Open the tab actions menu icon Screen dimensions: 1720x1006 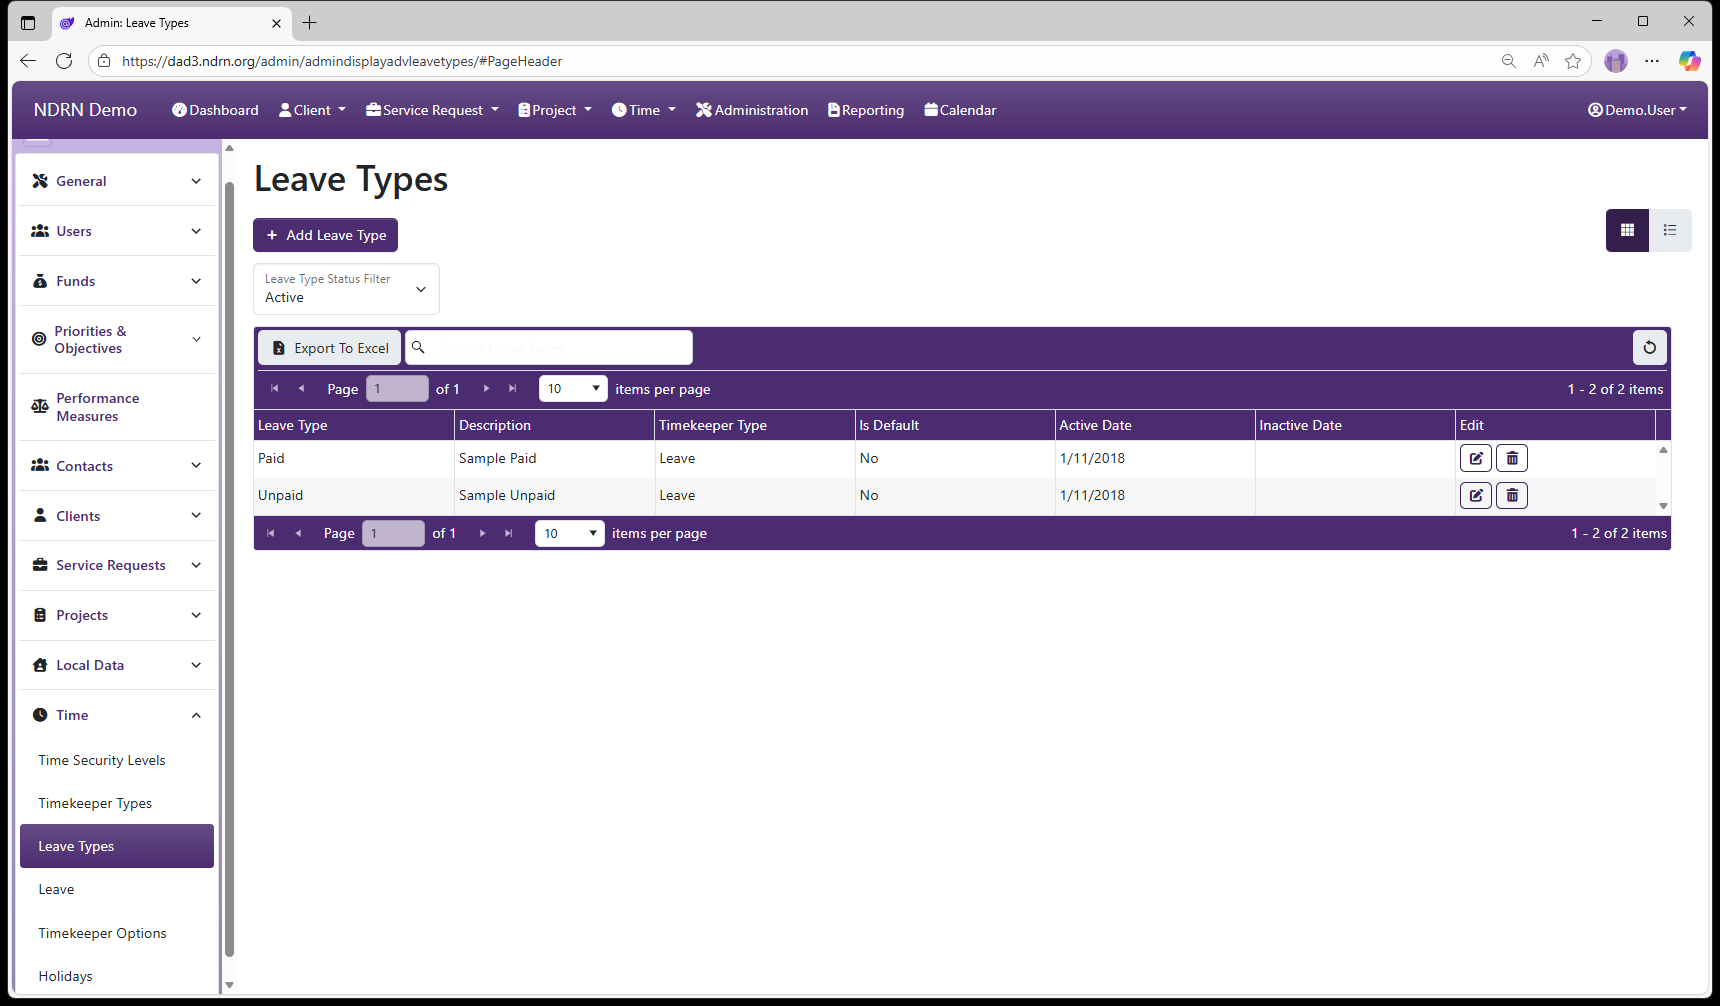click(28, 22)
